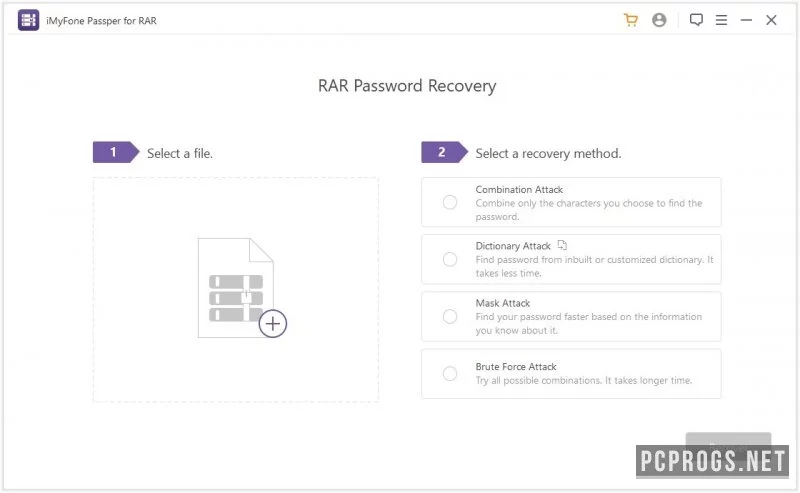Screen dimensions: 800x493
Task: Open the shopping cart purchase icon
Action: 631,20
